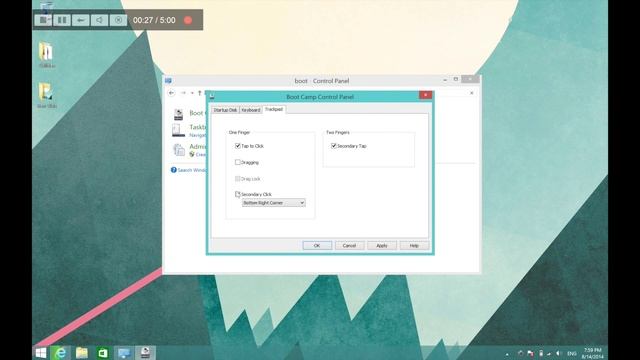Switch to the Control Panel taskbar item
The height and width of the screenshot is (360, 640).
coord(124,353)
